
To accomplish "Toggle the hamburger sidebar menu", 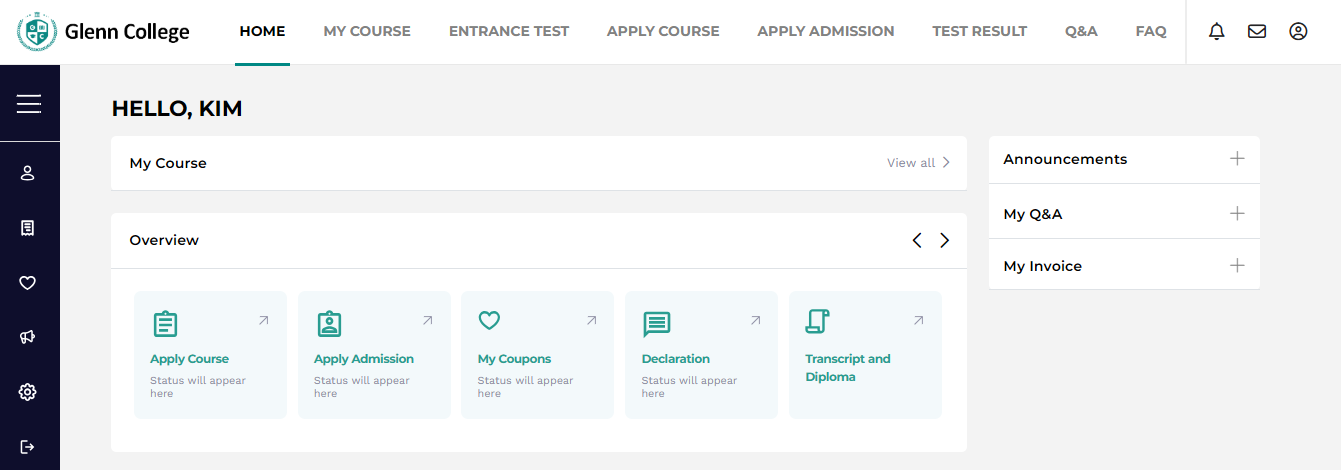I will pos(29,103).
